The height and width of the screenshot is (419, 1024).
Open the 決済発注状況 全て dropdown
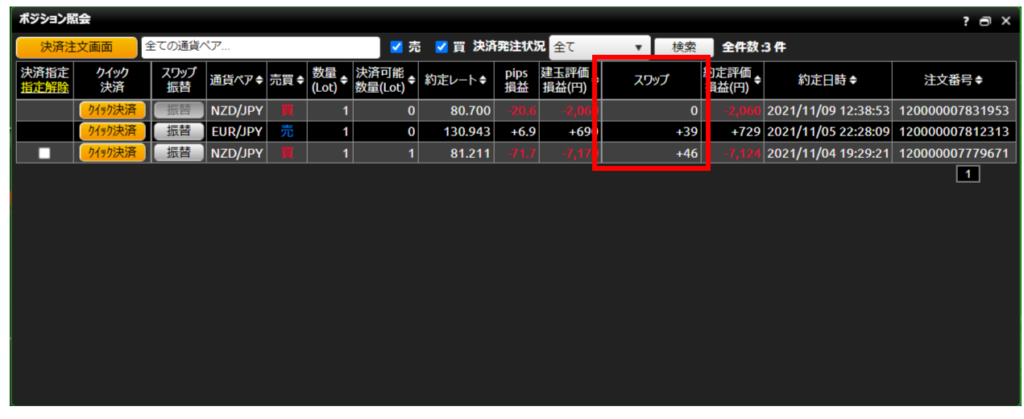point(600,47)
